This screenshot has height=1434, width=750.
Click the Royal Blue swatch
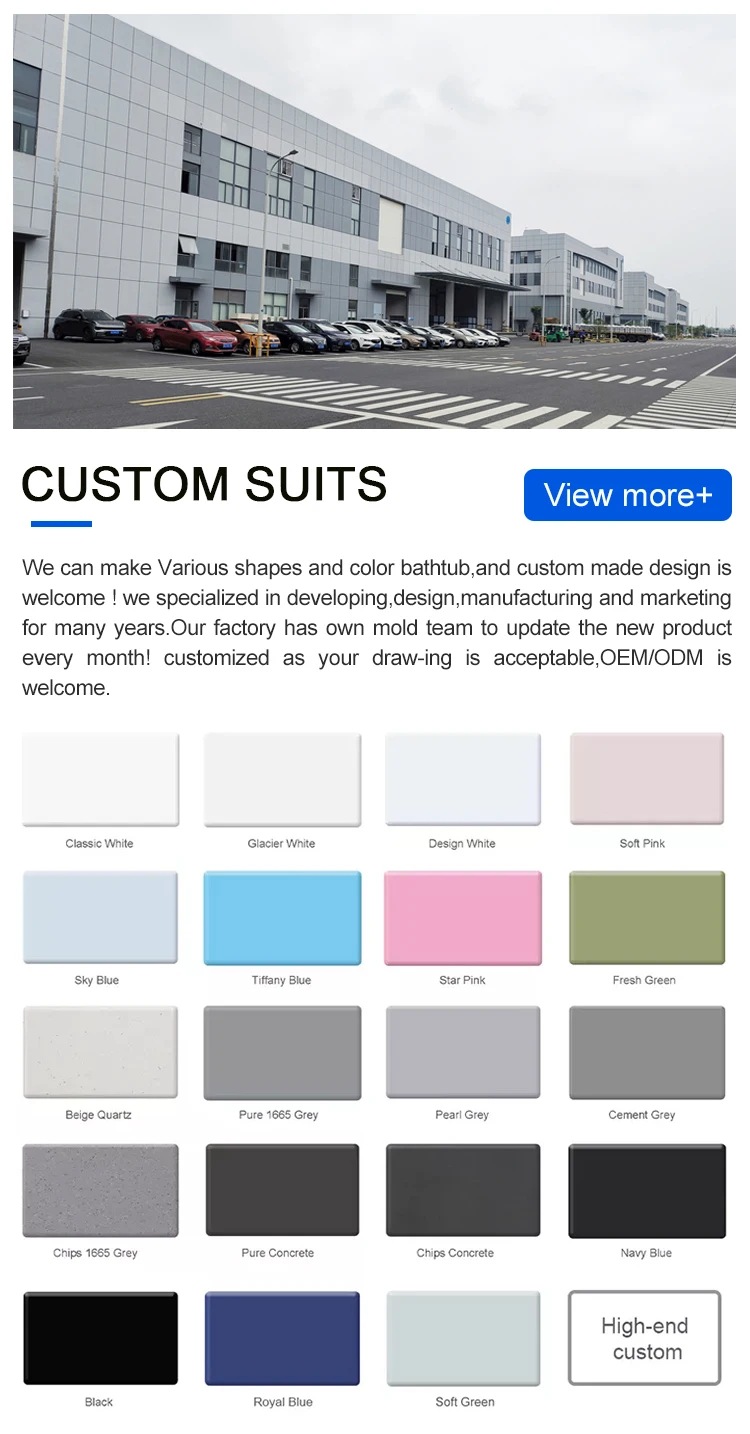pyautogui.click(x=282, y=1338)
